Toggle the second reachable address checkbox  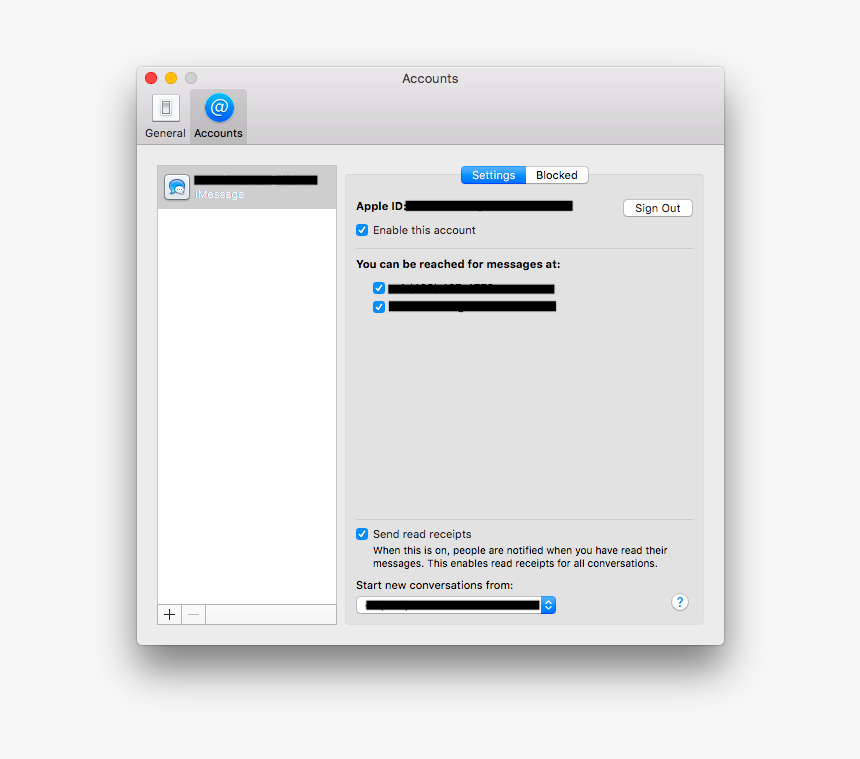click(379, 307)
